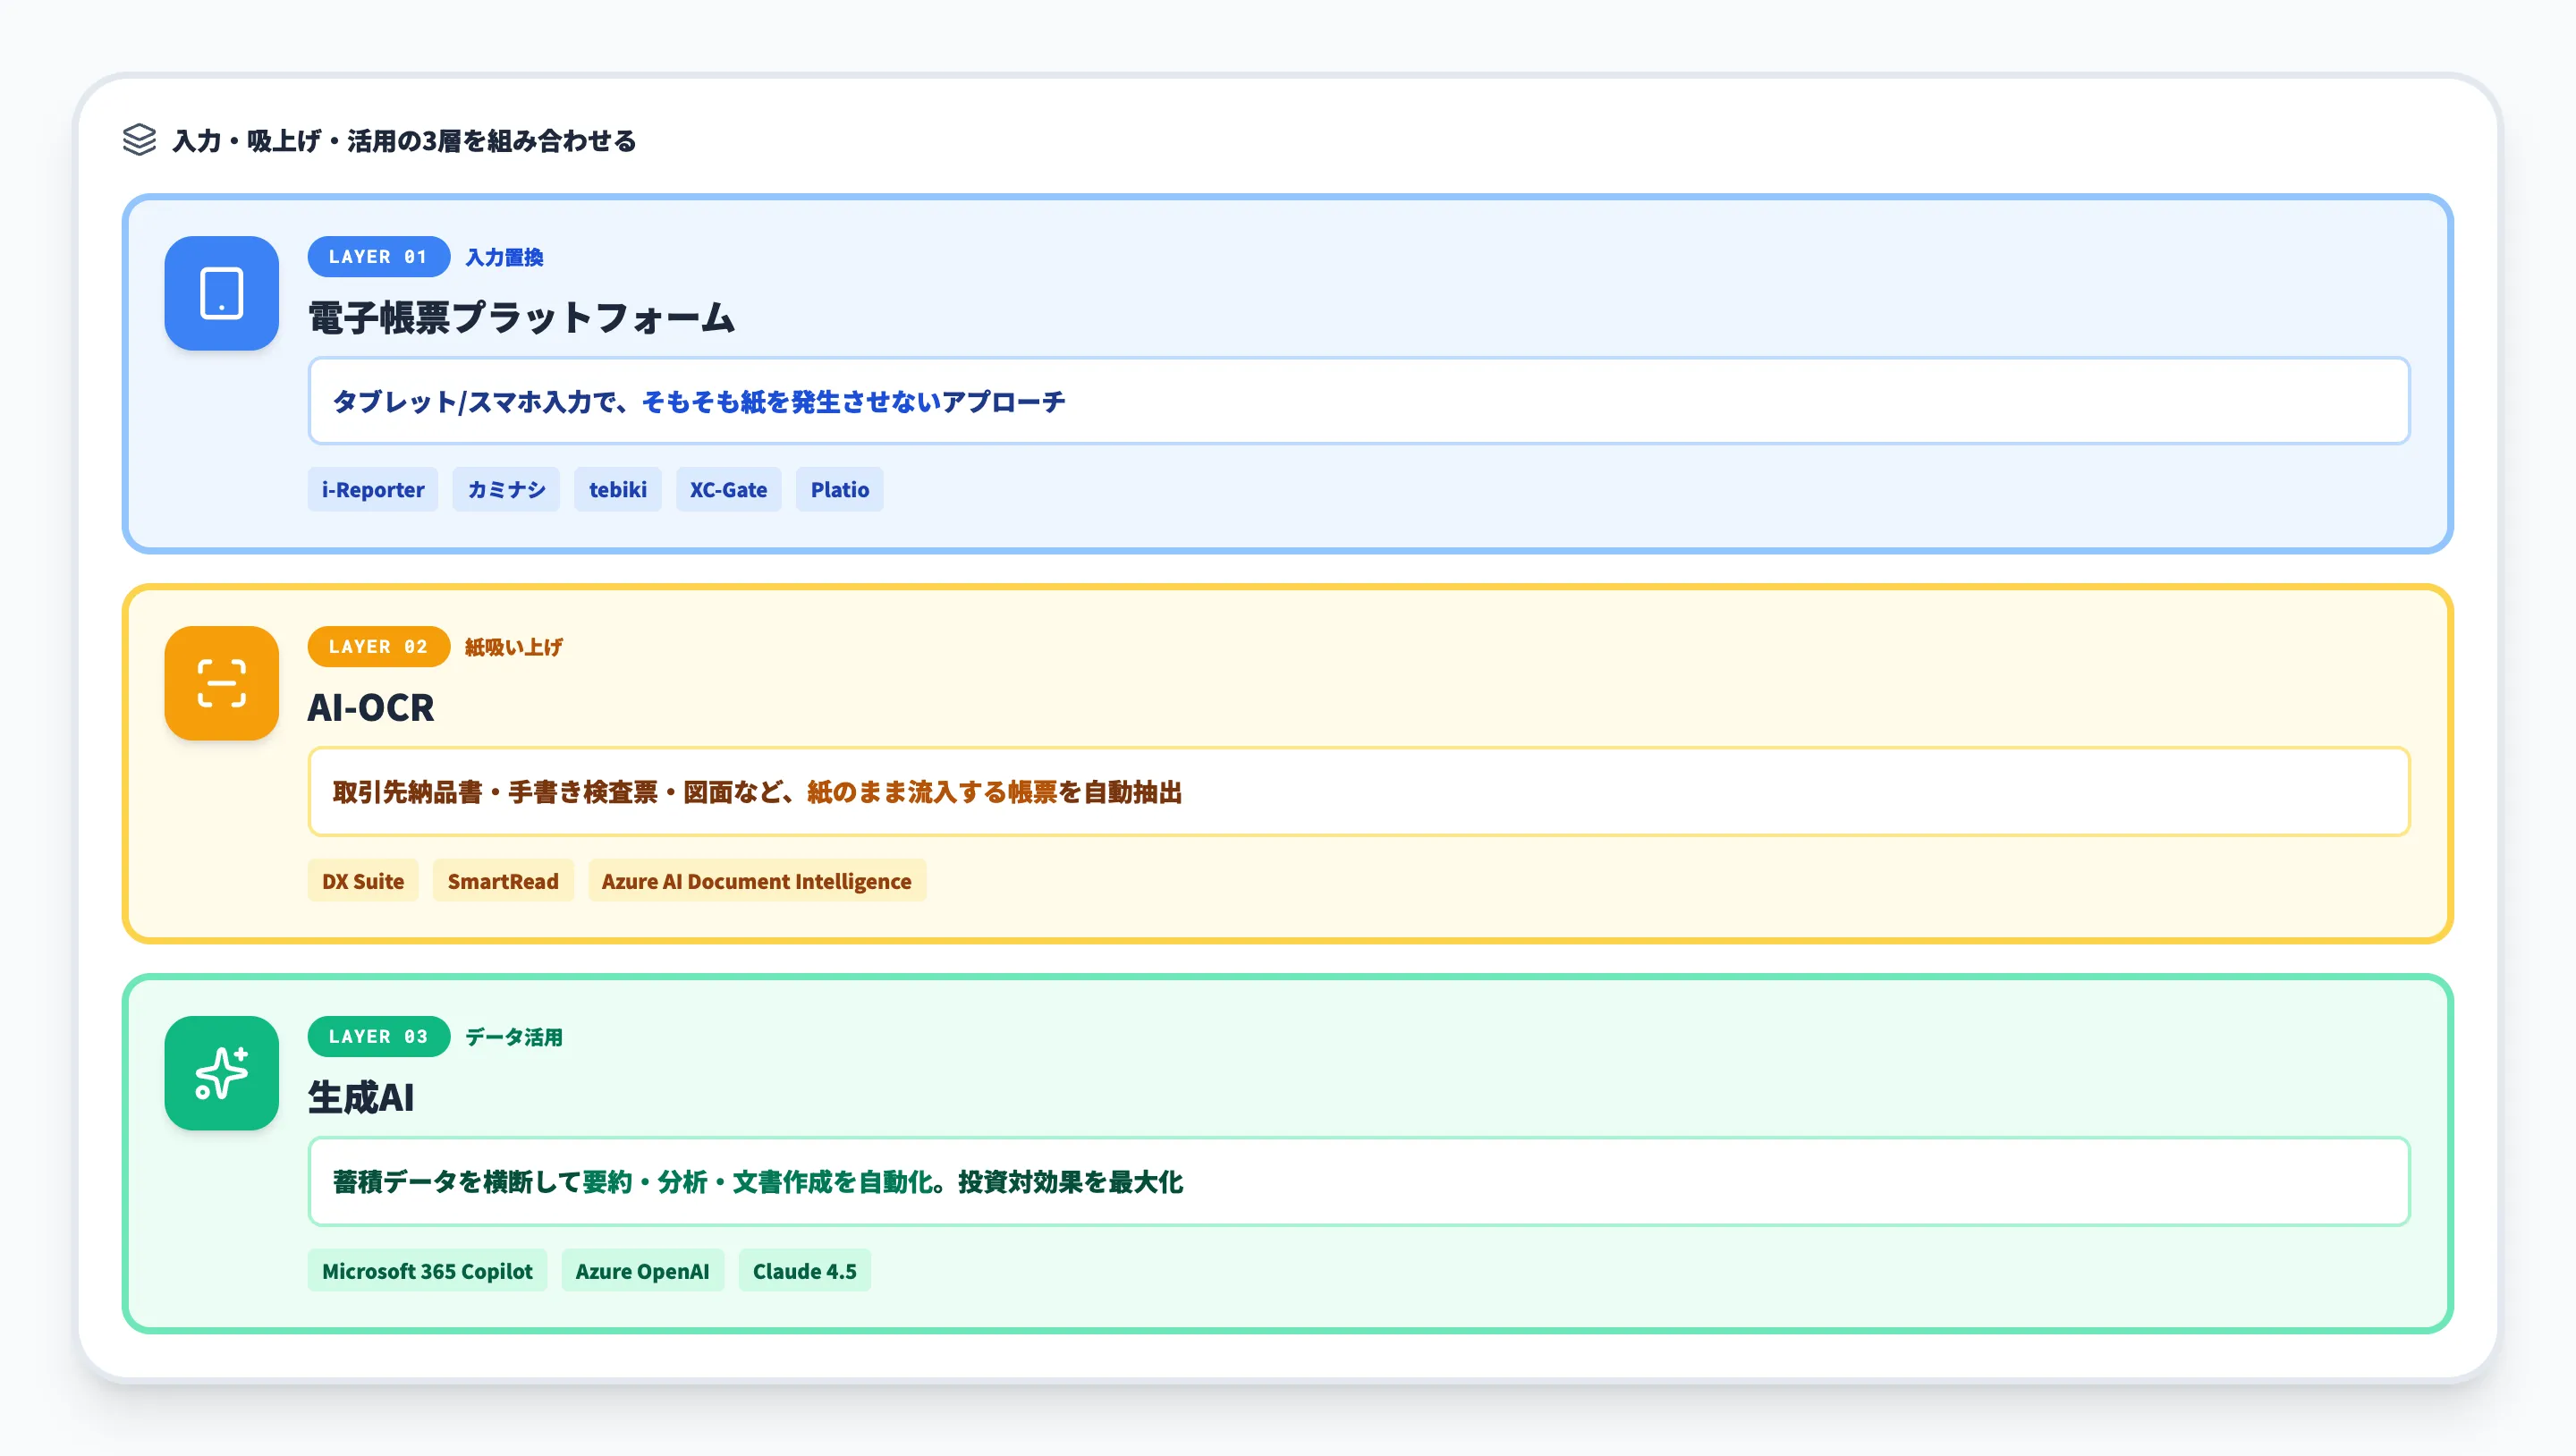Click the LAYER 01 badge
This screenshot has height=1456, width=2576.
378,257
